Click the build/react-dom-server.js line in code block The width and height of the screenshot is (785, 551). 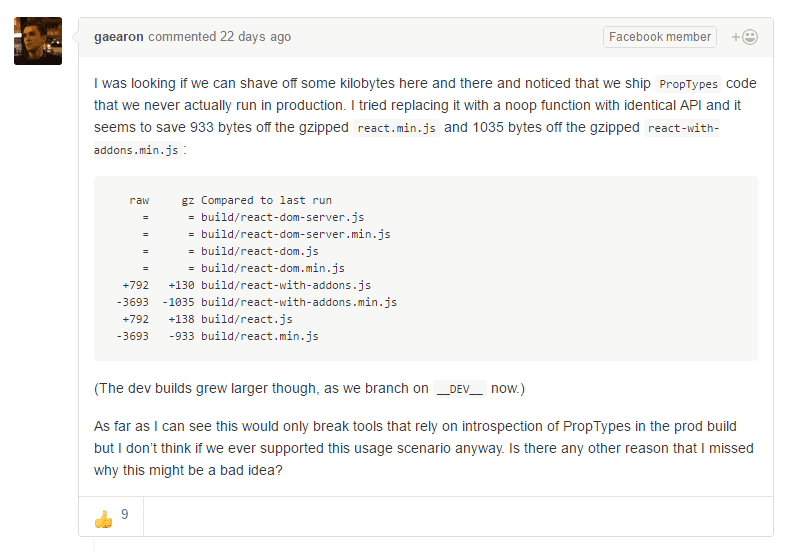(x=253, y=217)
